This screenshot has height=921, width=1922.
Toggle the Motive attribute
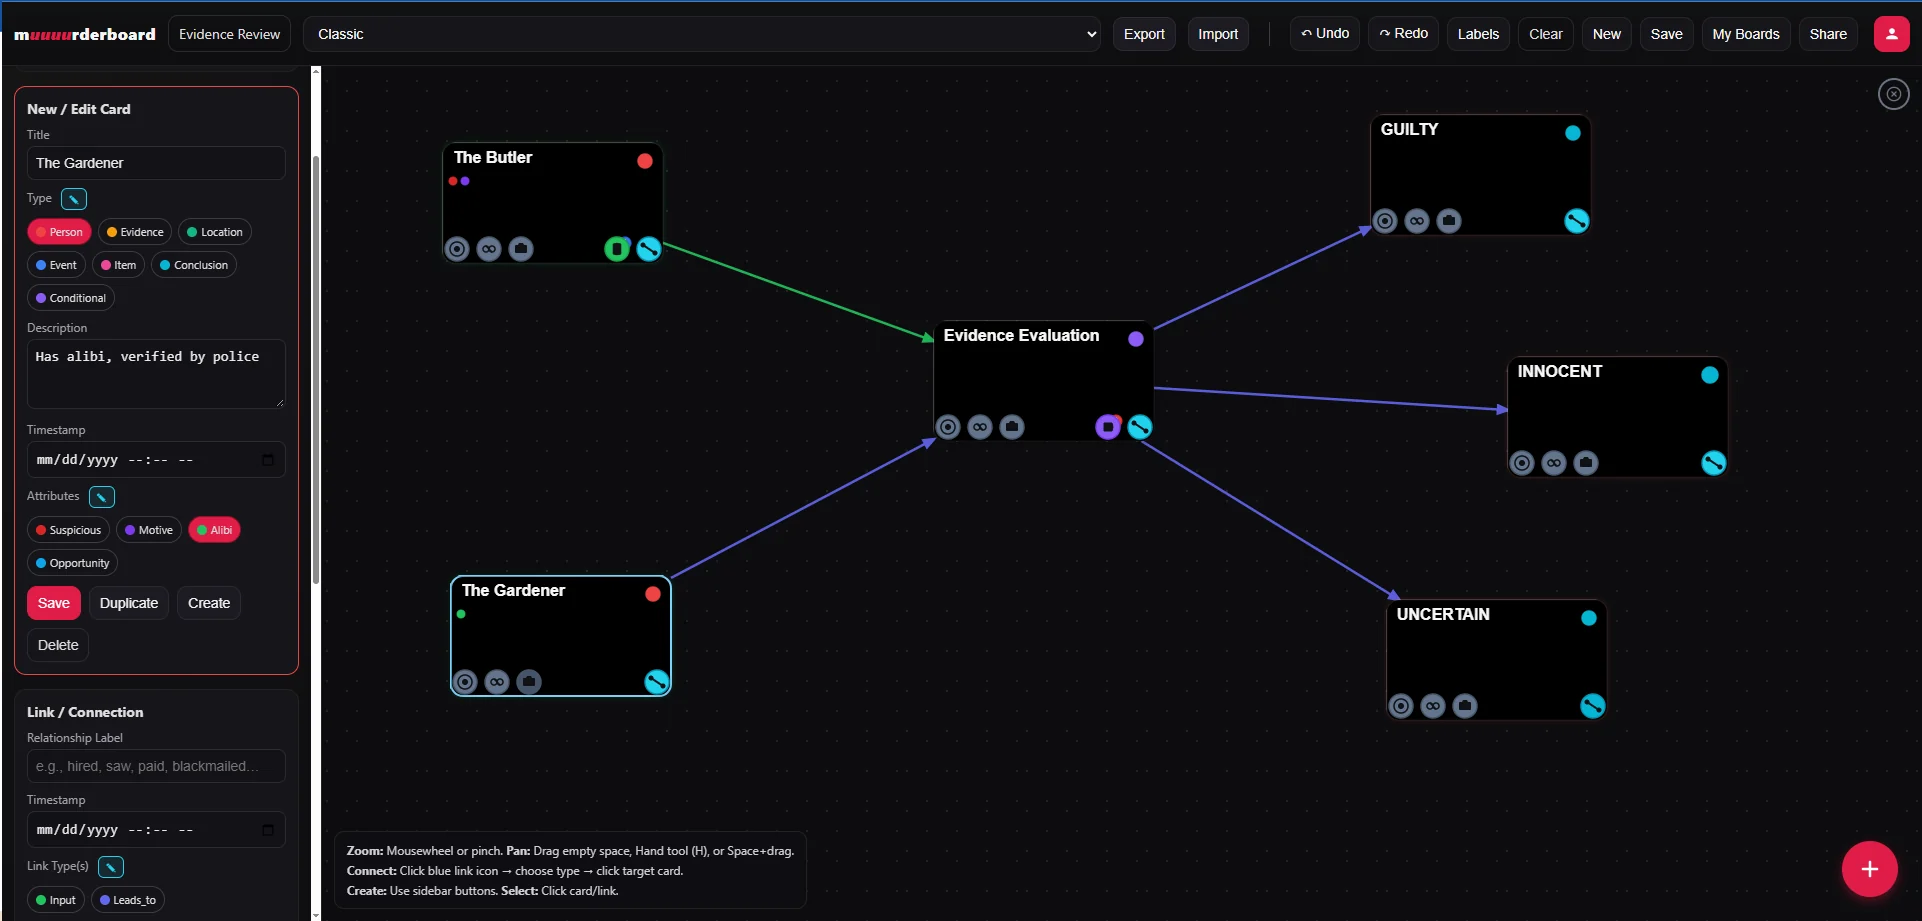pyautogui.click(x=149, y=530)
